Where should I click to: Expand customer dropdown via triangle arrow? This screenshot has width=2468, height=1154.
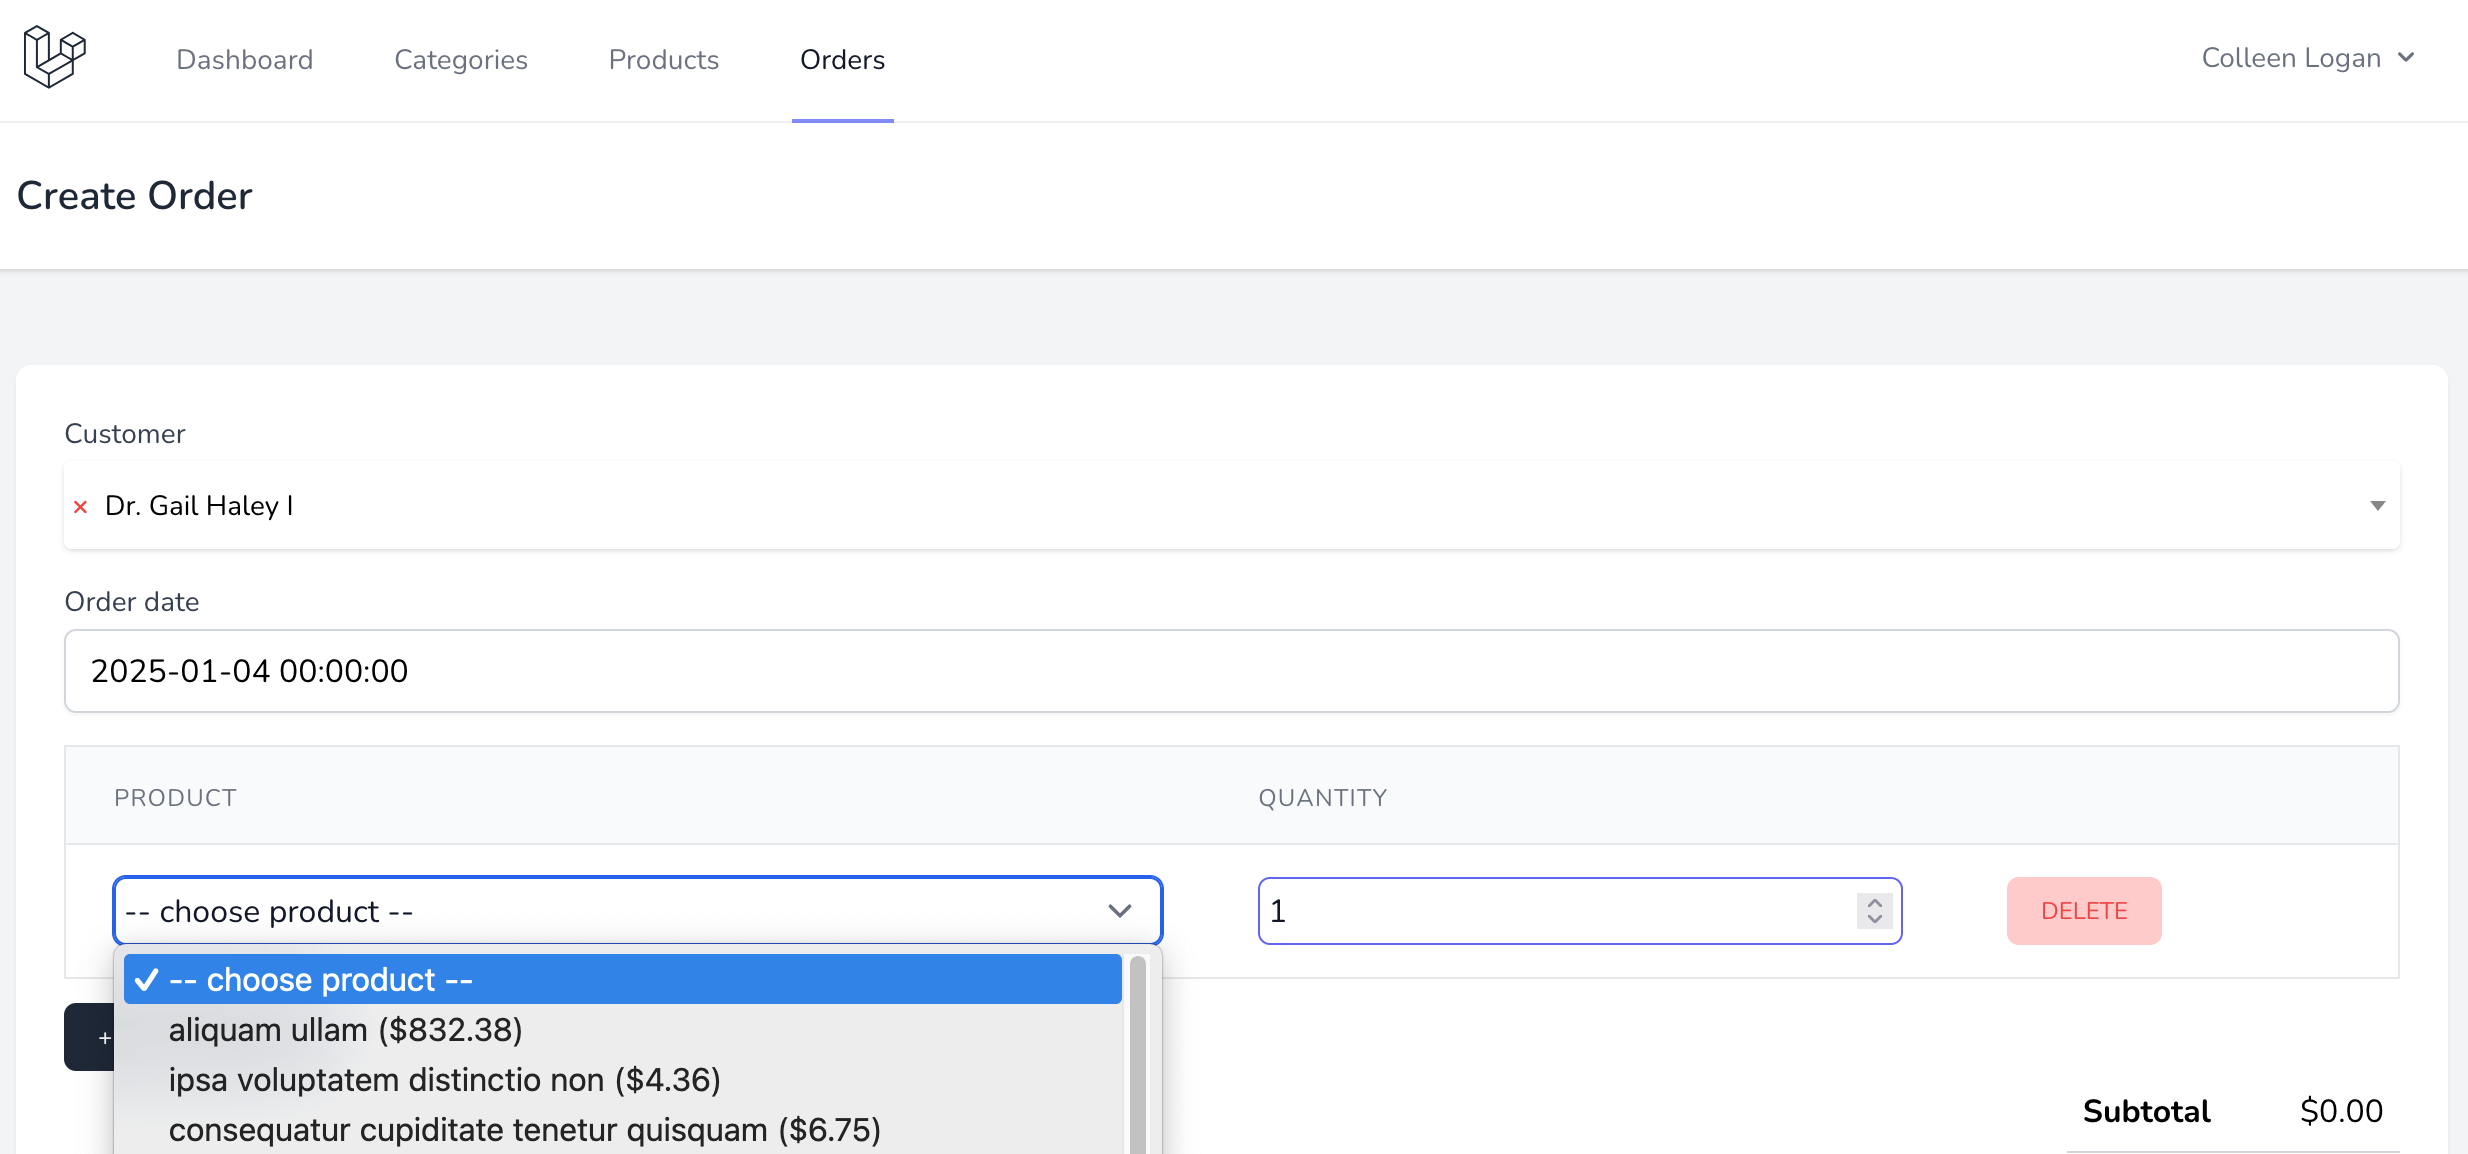pyautogui.click(x=2377, y=506)
